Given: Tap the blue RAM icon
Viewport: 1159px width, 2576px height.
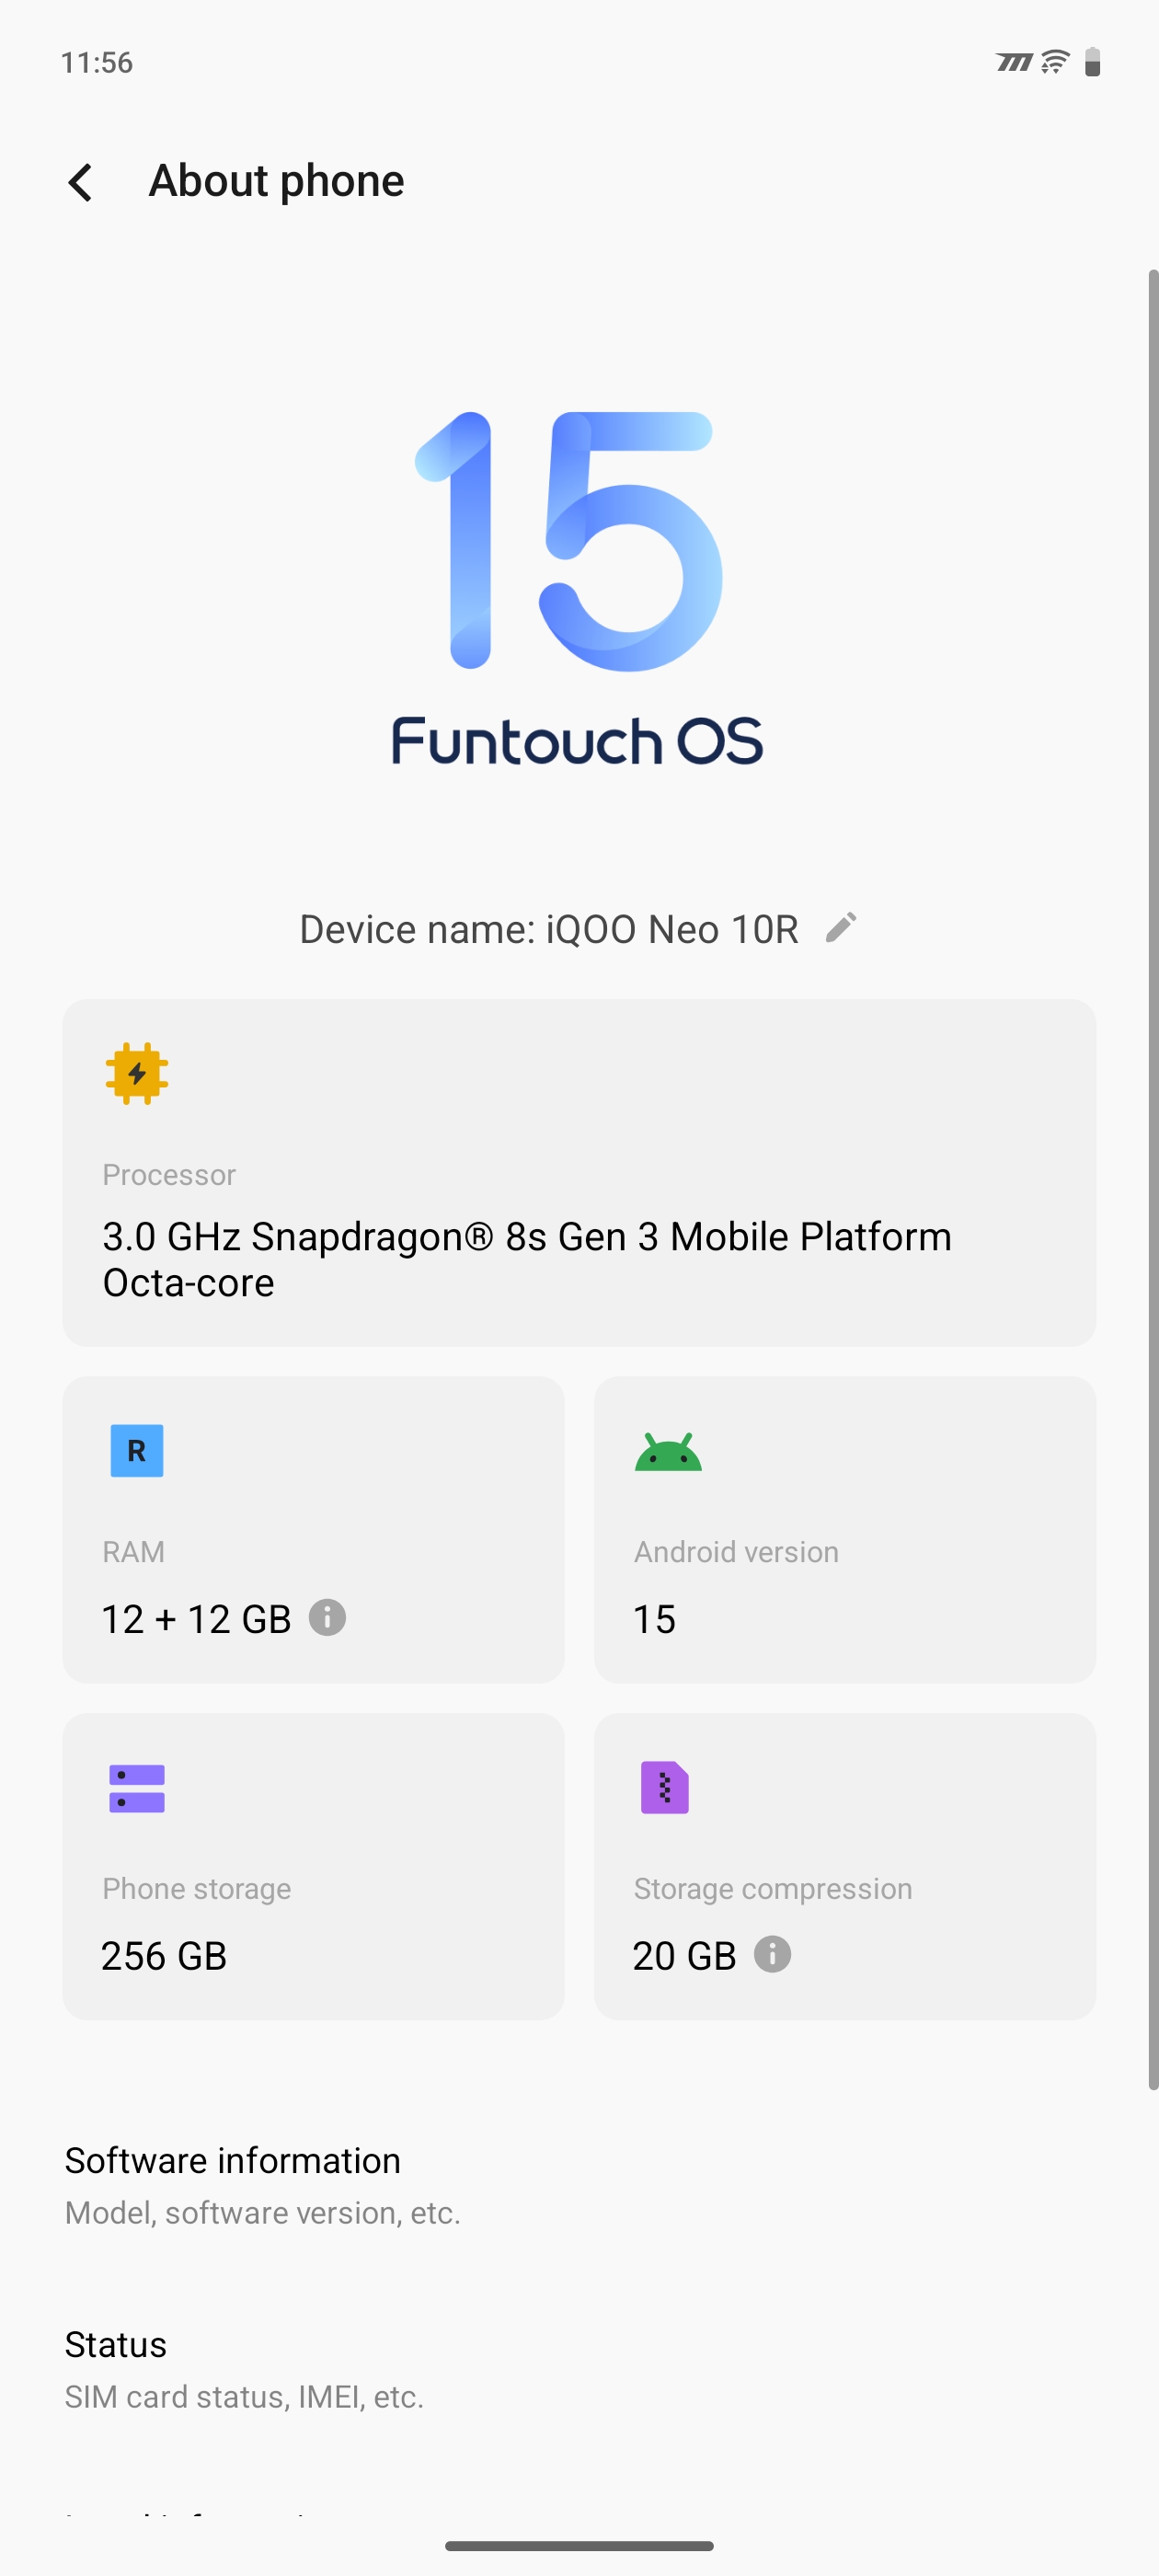Looking at the screenshot, I should click(137, 1450).
